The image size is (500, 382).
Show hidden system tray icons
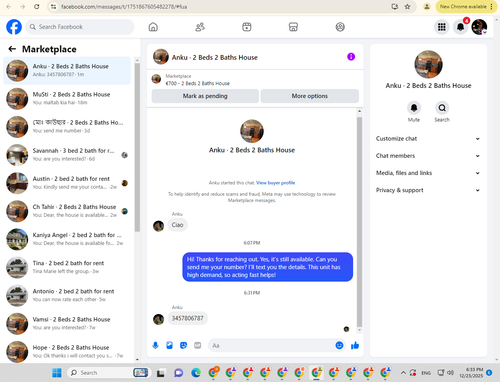(x=403, y=373)
